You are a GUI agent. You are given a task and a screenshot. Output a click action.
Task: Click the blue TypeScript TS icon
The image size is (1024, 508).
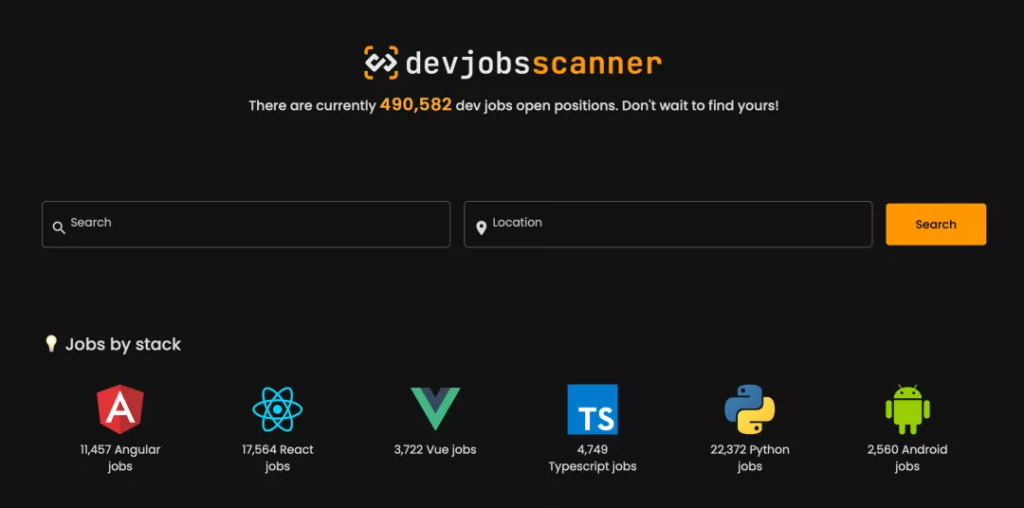coord(592,409)
